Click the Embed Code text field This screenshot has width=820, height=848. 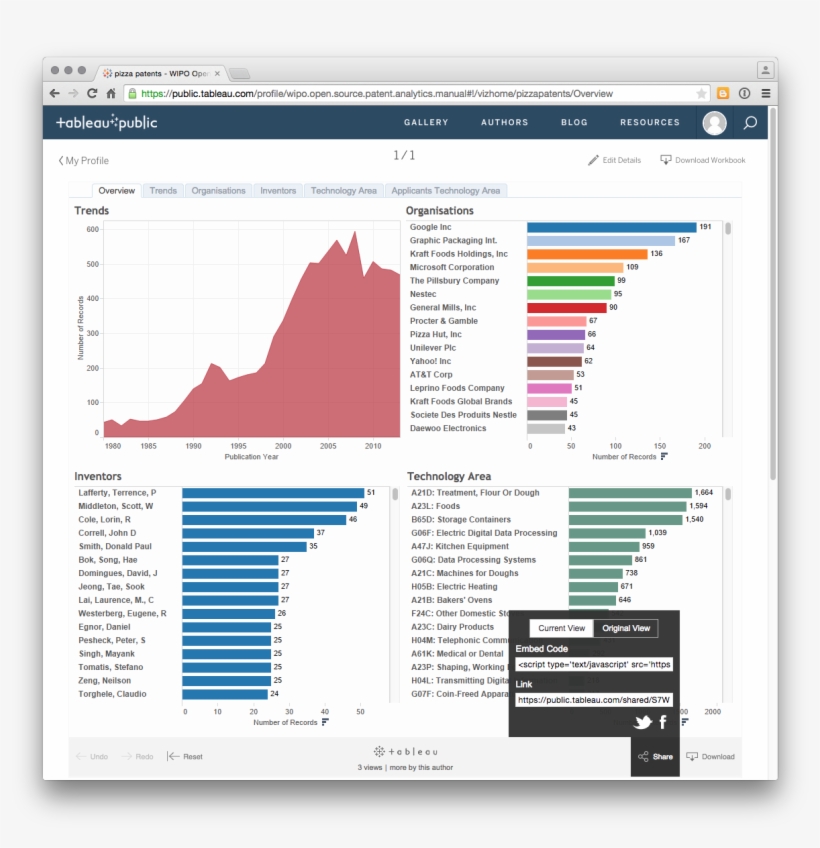pos(594,664)
